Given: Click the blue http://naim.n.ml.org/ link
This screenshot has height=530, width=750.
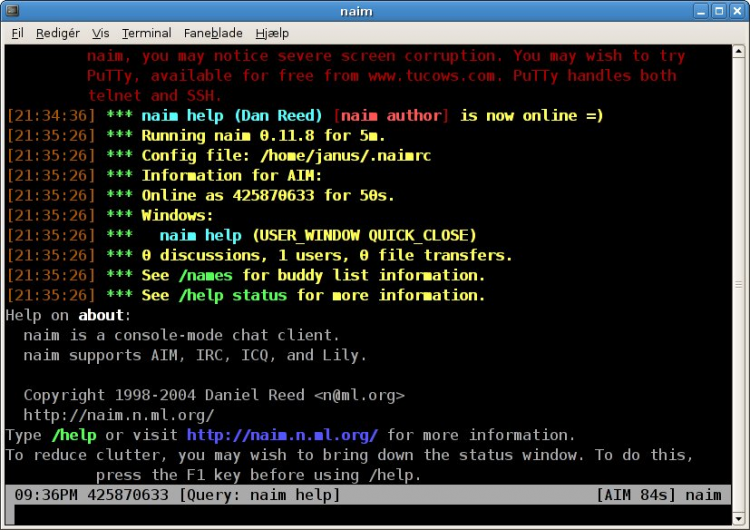Looking at the screenshot, I should pyautogui.click(x=282, y=435).
